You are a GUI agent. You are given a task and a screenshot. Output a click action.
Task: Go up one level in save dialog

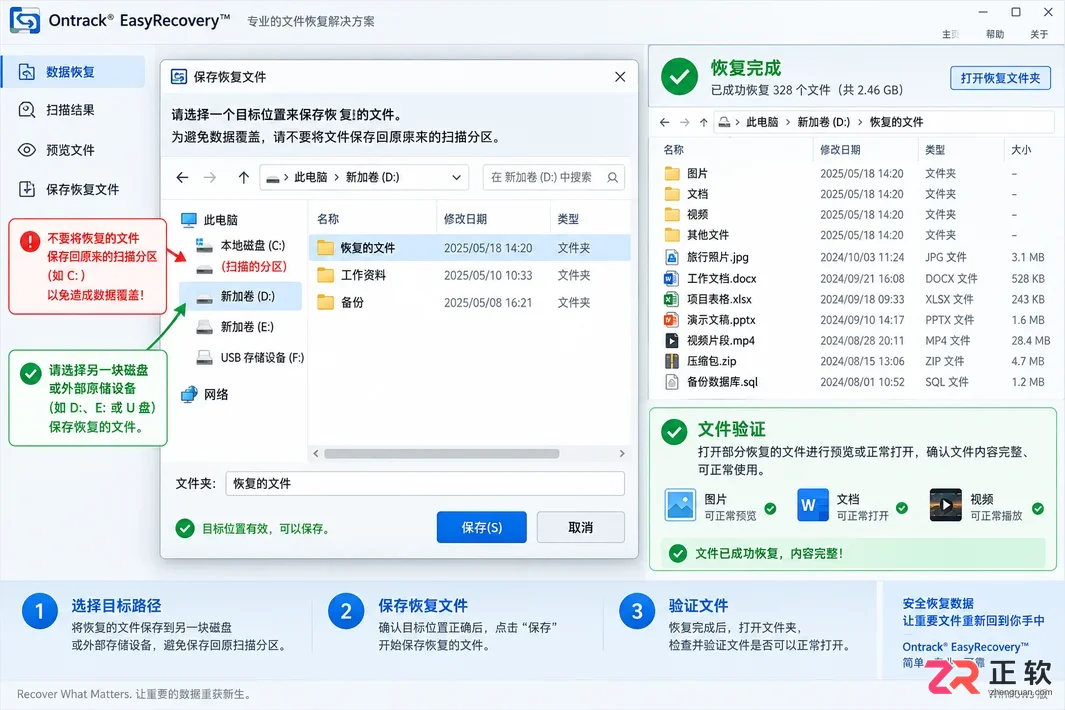click(x=243, y=177)
